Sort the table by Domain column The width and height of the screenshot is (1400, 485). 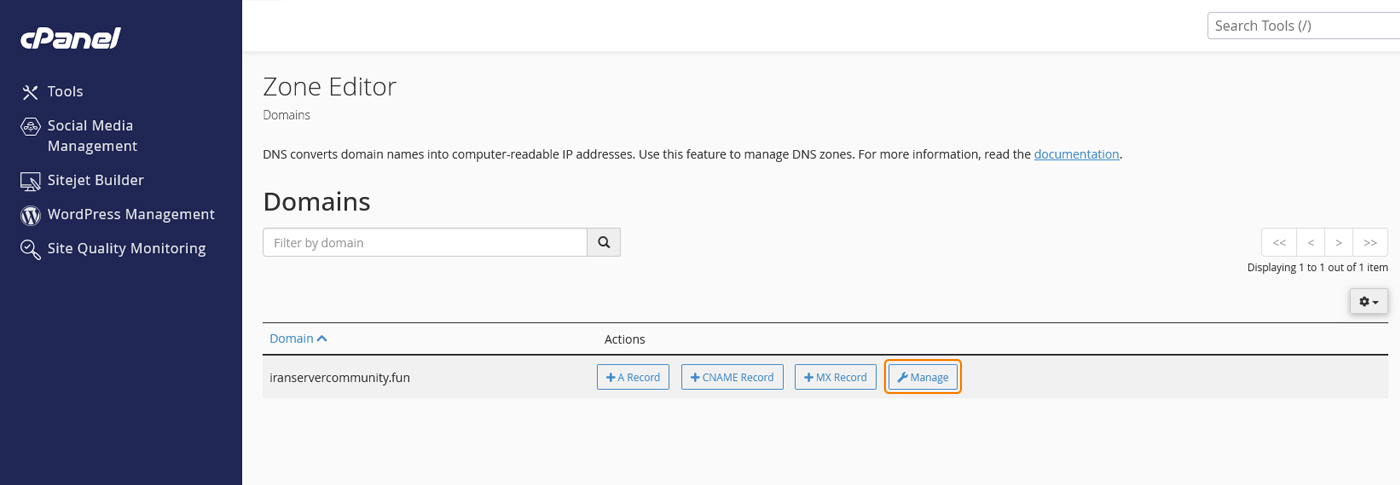click(x=298, y=339)
